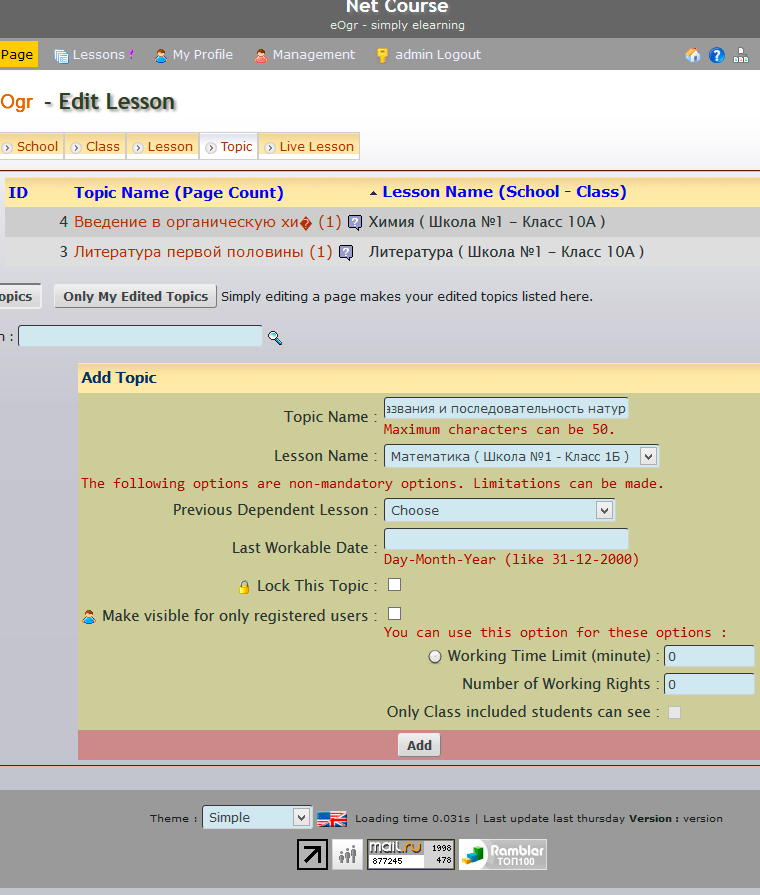The width and height of the screenshot is (760, 895).
Task: Click the search magnifier icon
Action: [x=275, y=338]
